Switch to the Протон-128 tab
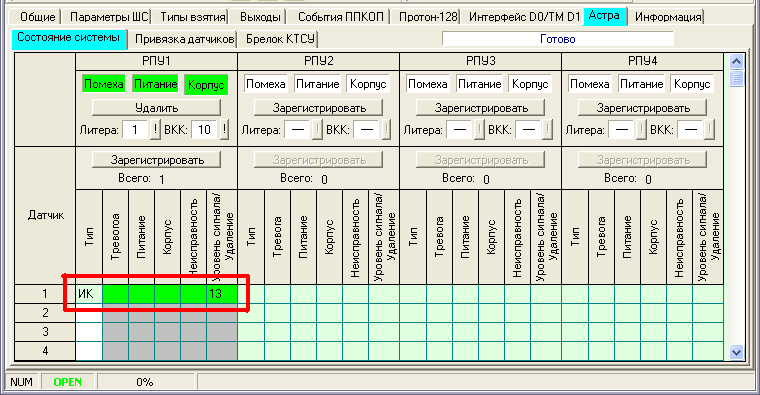Viewport: 760px width, 395px height. [x=428, y=17]
